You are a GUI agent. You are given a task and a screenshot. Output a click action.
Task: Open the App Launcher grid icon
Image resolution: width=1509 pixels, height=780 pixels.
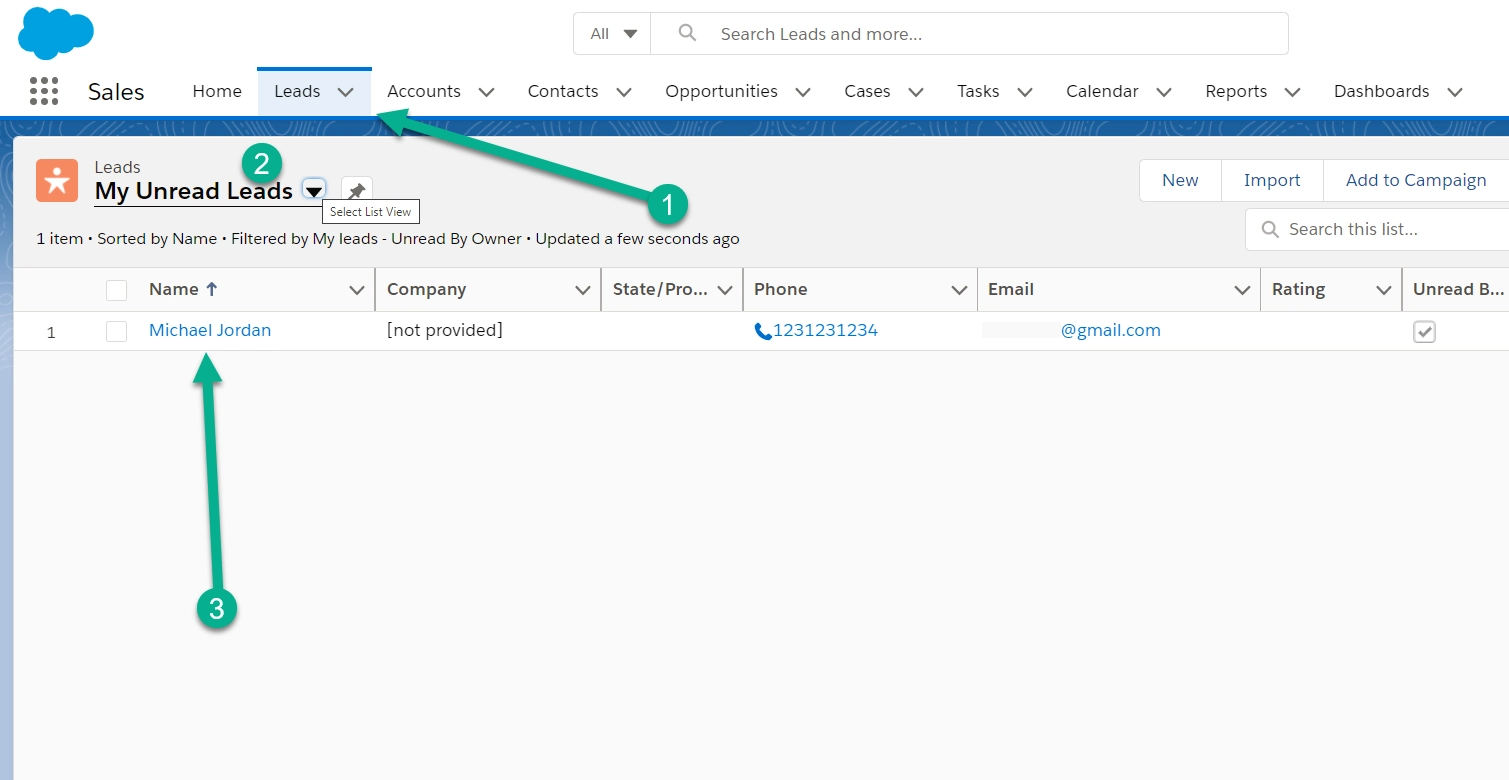point(44,91)
